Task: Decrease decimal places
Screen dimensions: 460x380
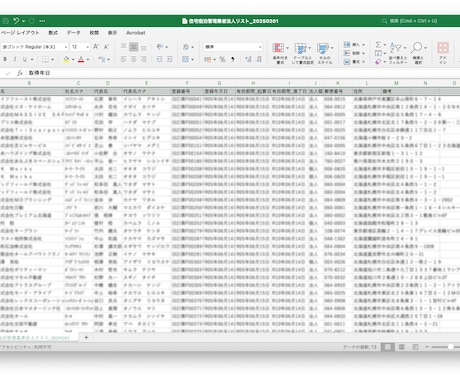Action: tap(259, 59)
